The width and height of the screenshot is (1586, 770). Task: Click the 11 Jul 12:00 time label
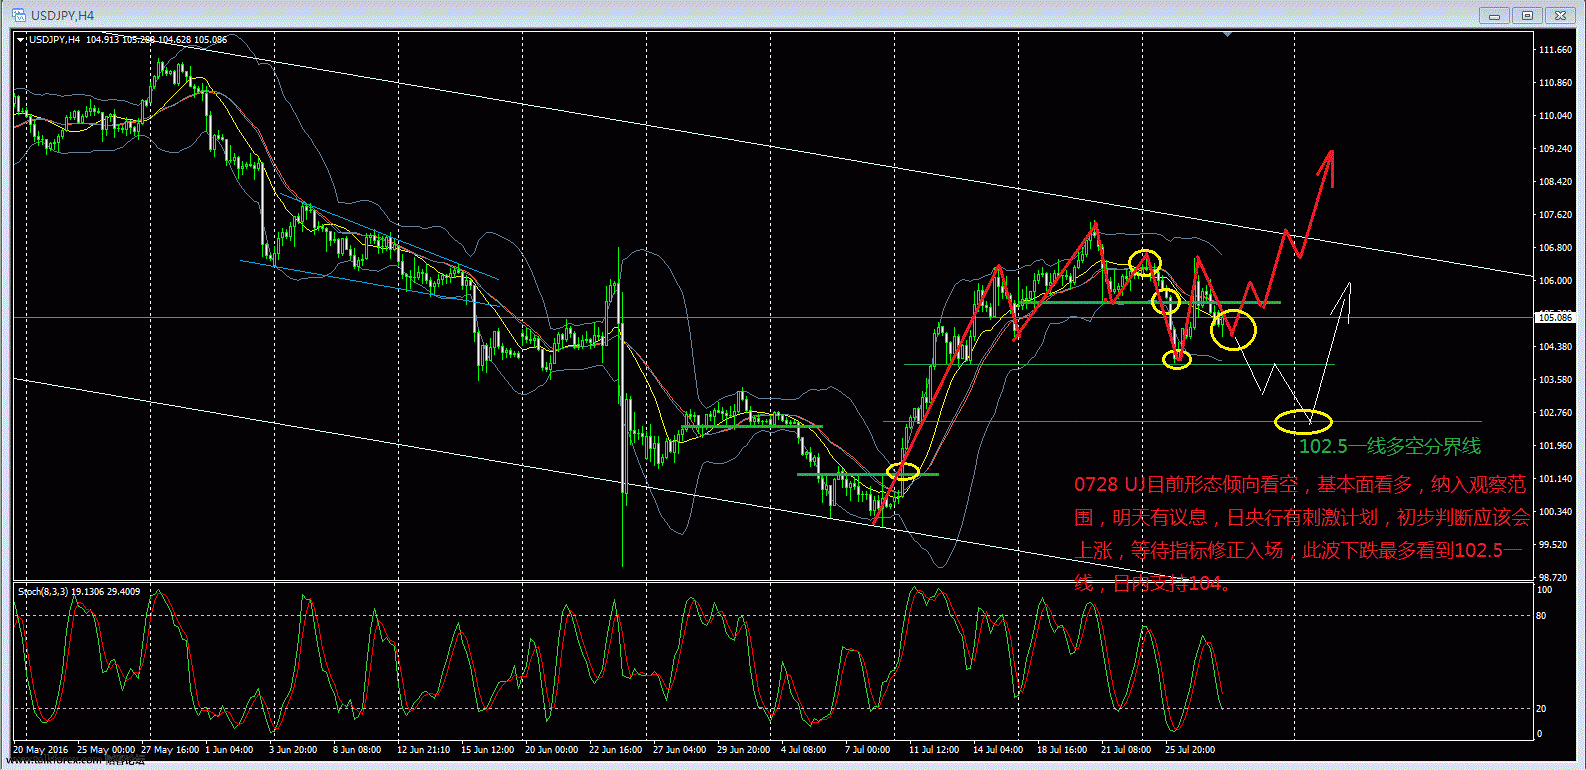[x=934, y=749]
